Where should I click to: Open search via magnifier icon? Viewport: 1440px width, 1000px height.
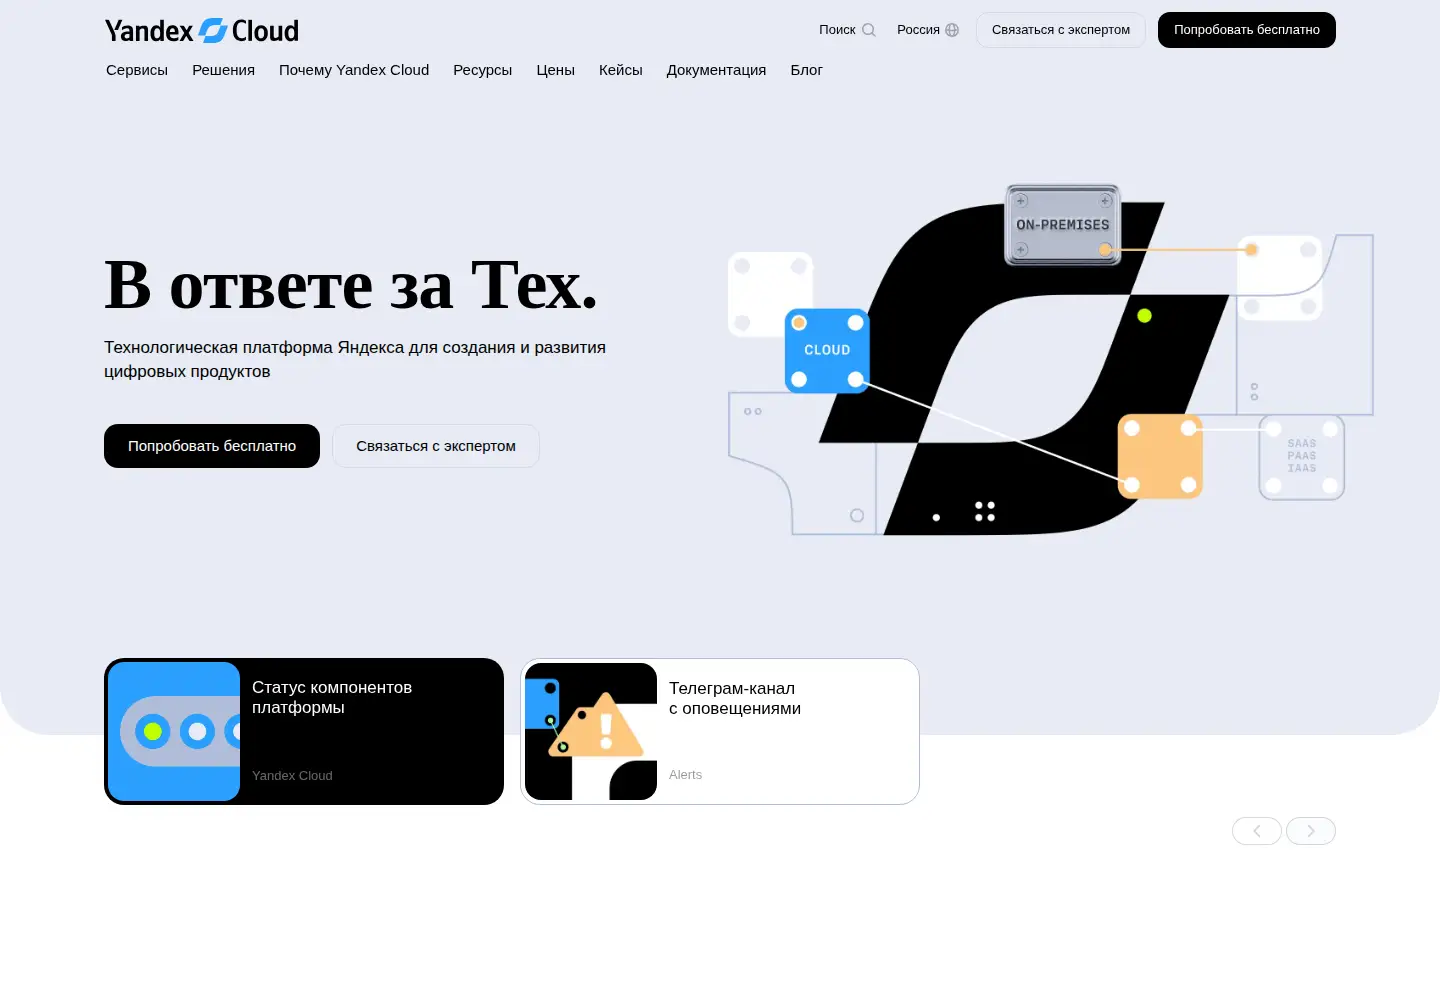869,30
